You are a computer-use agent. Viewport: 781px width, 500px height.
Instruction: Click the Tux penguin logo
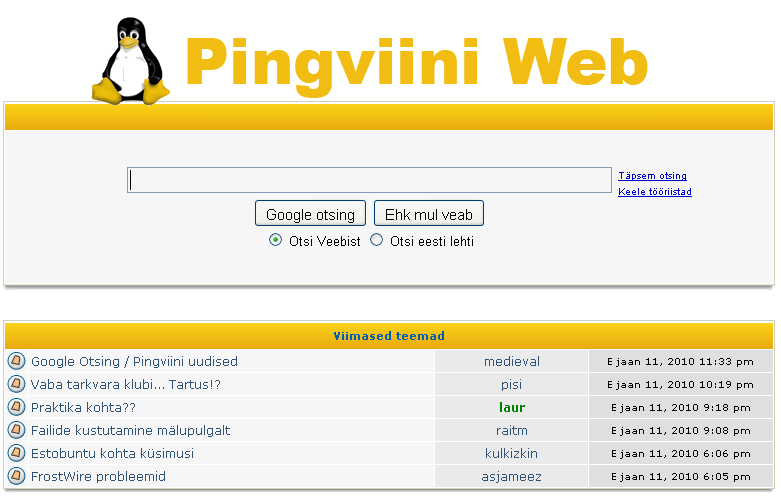(132, 62)
